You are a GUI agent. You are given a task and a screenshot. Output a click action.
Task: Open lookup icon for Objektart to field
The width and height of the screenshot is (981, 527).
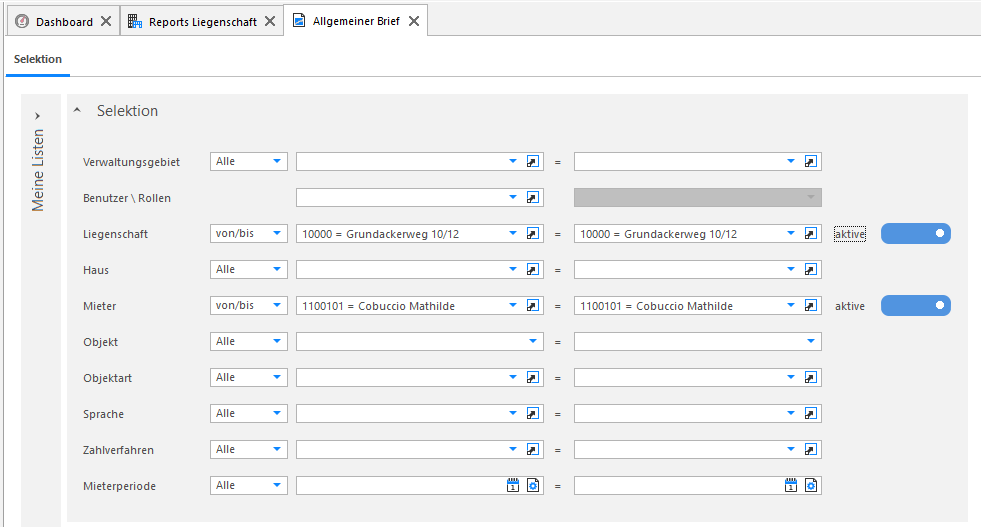(810, 377)
